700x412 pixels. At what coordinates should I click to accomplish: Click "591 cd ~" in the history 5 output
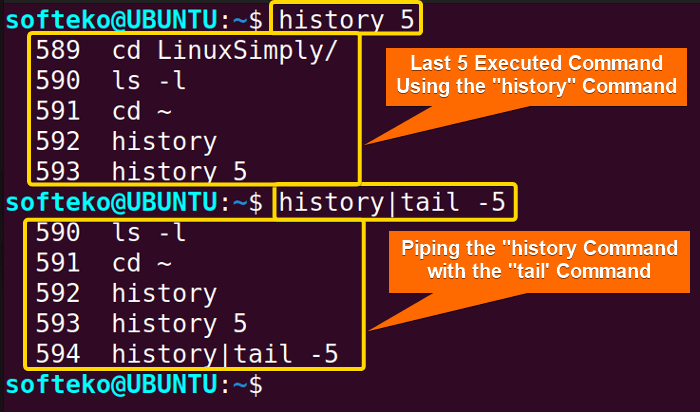tap(104, 110)
